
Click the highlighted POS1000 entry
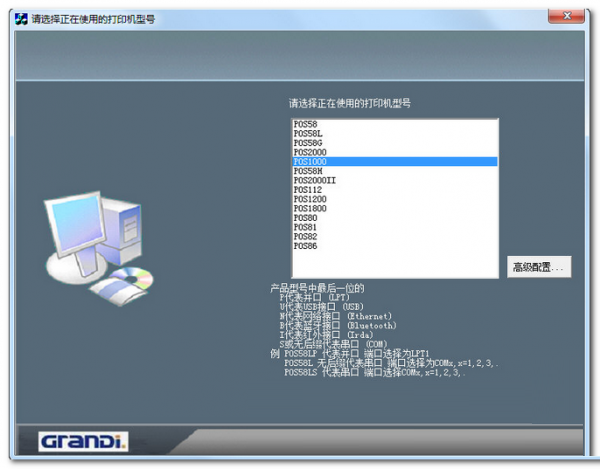pos(310,161)
